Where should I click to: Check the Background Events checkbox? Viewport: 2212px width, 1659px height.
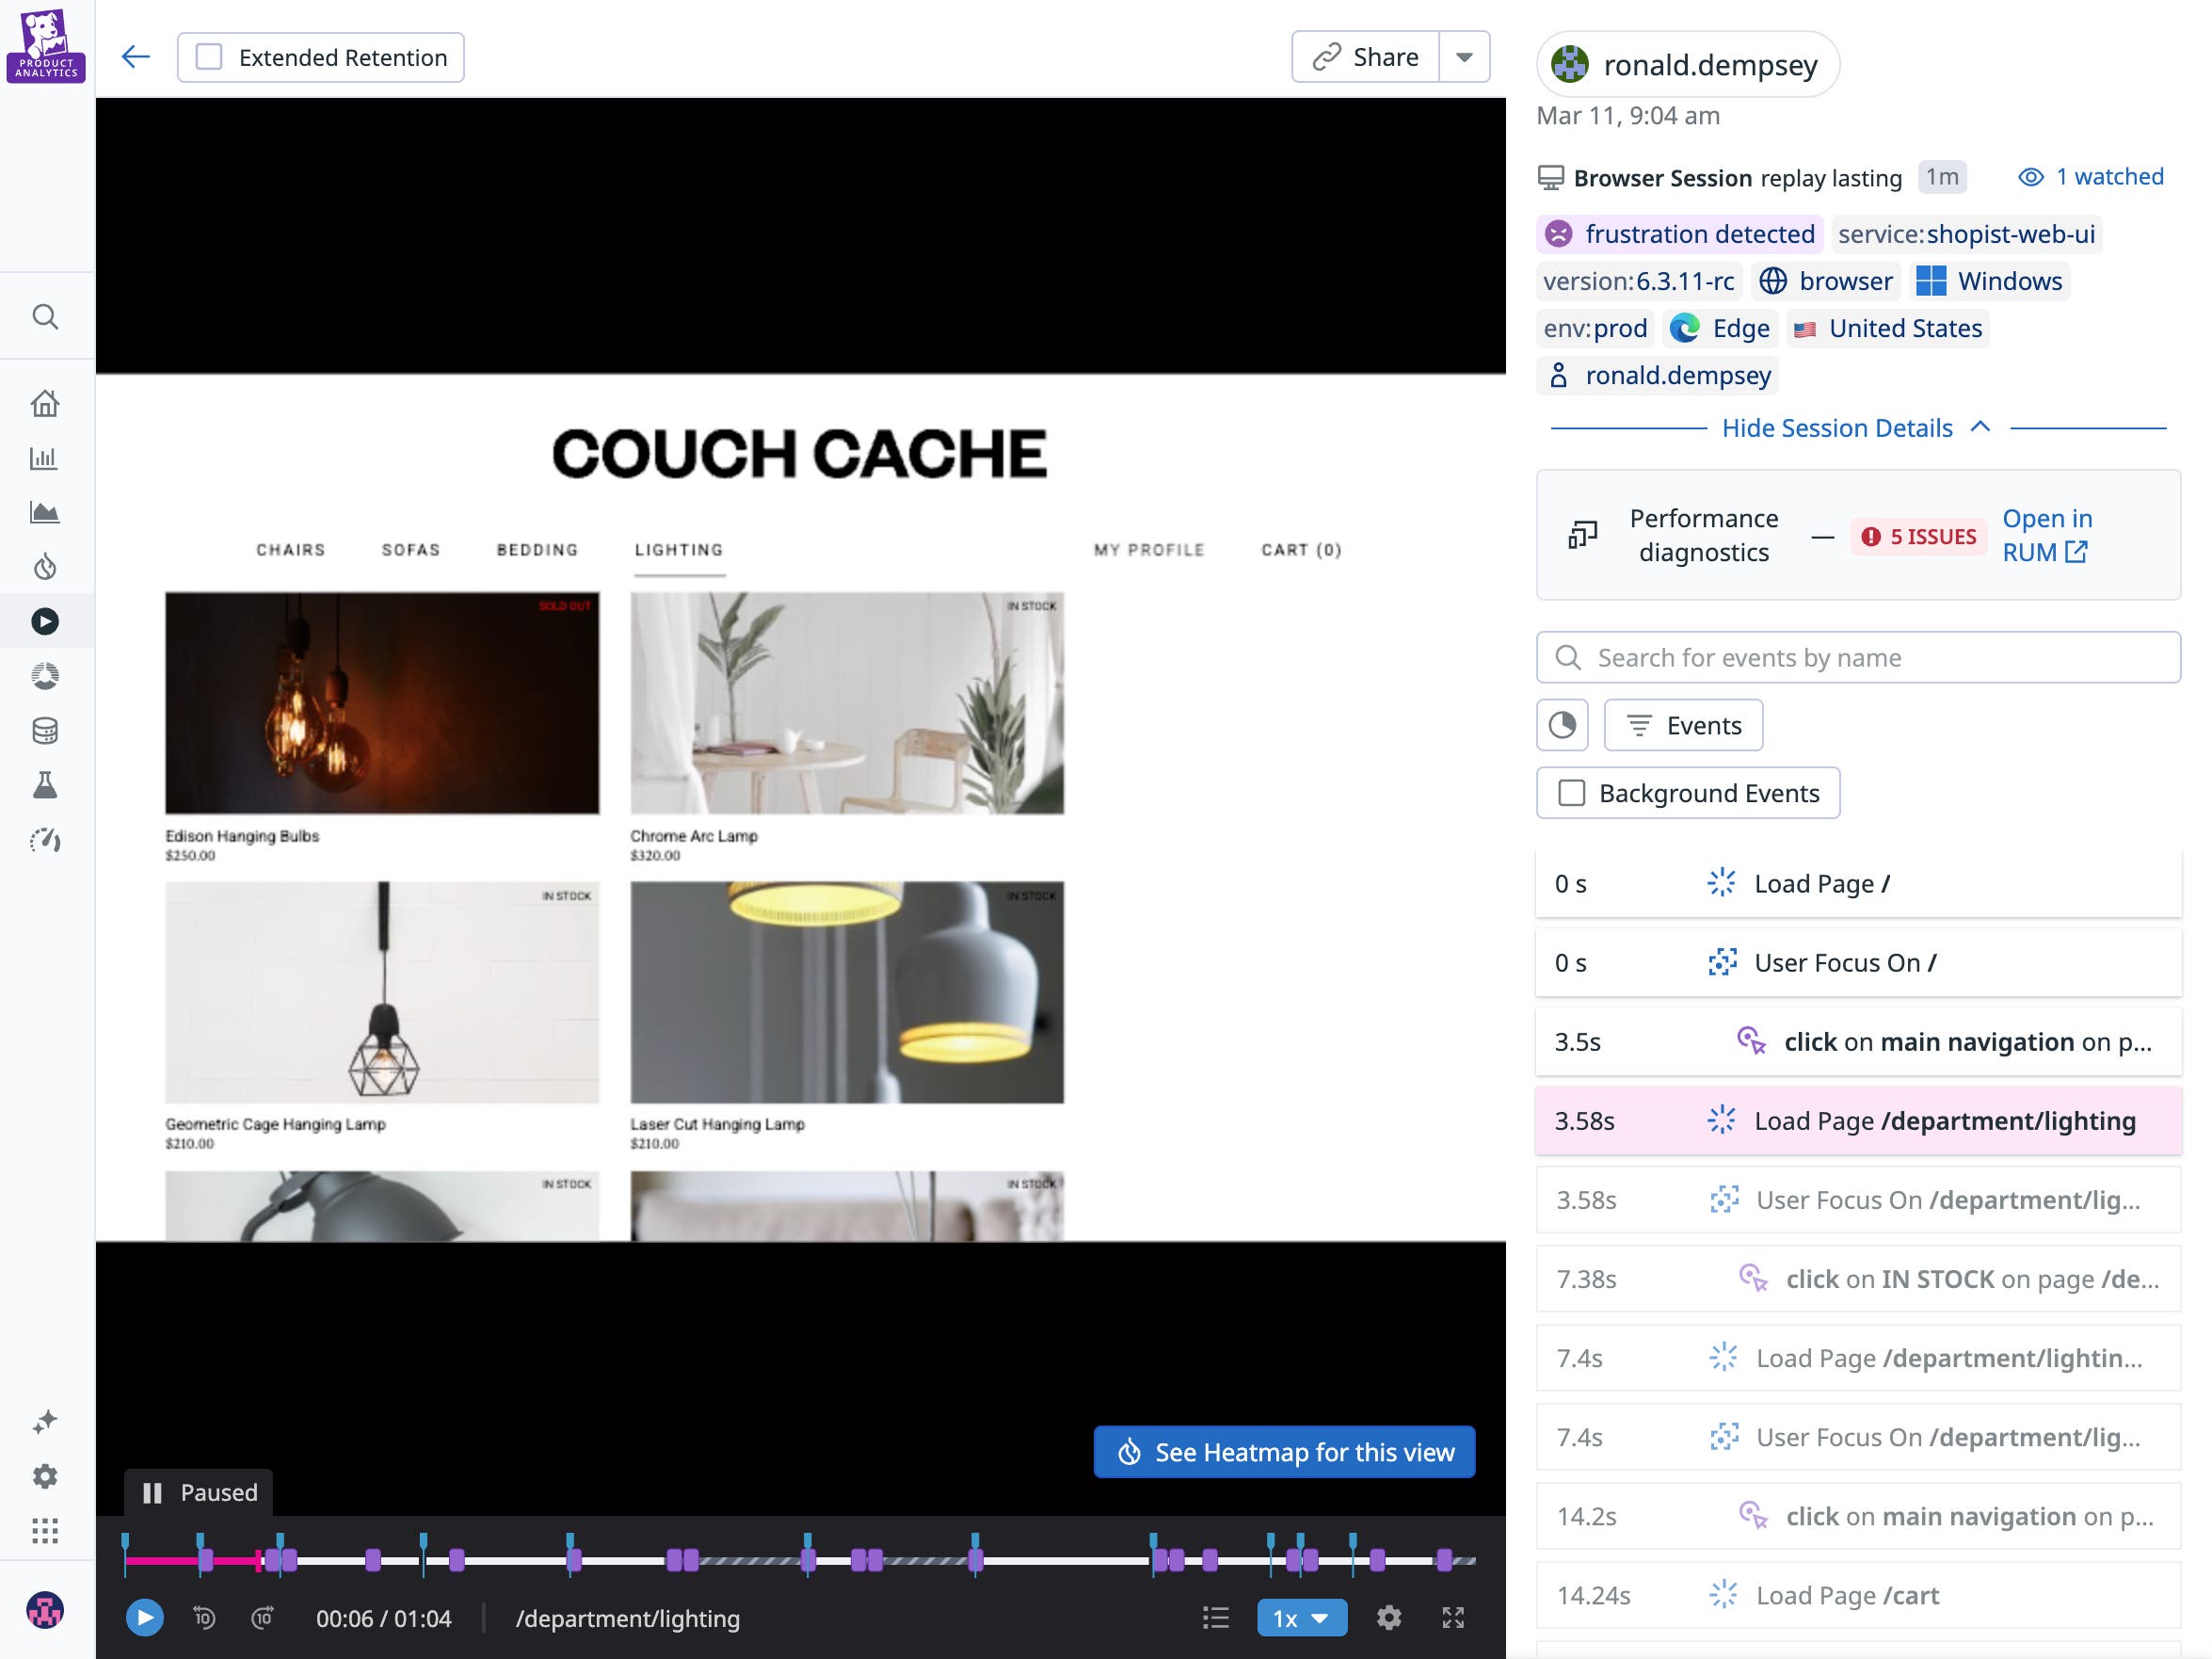[x=1570, y=792]
